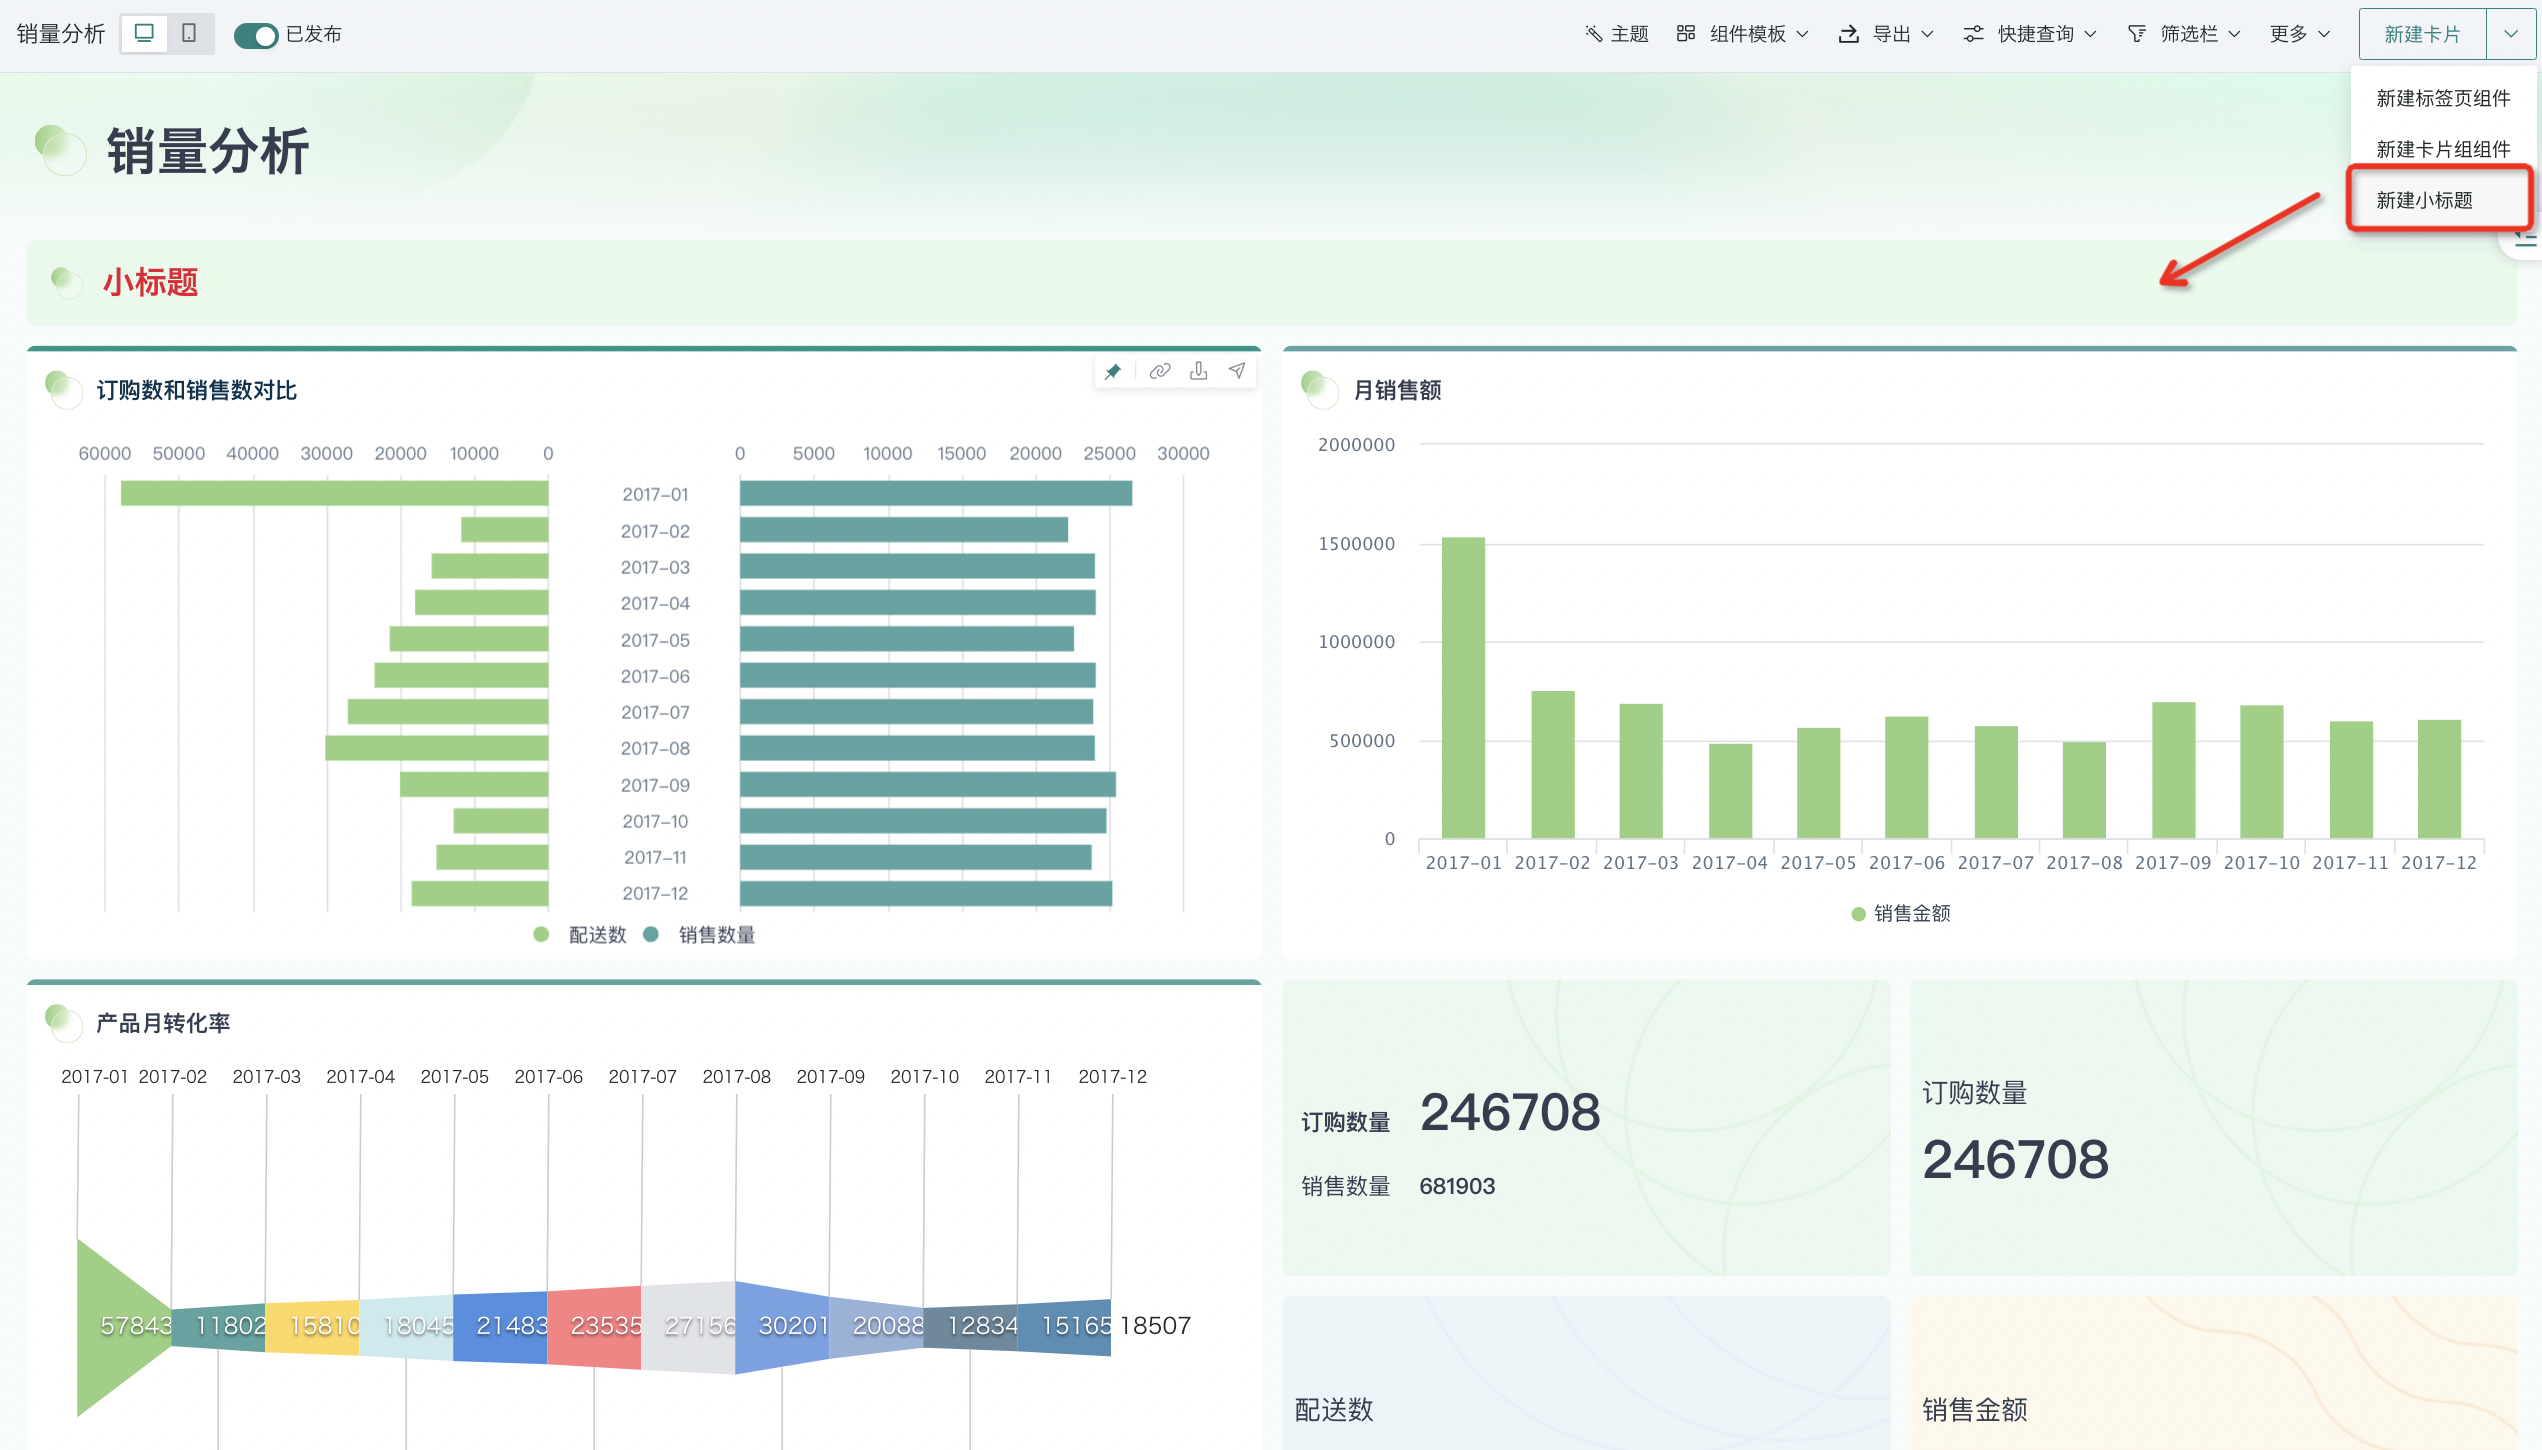
Task: Click the 2017-09 bar in 月销售额 chart
Action: coord(2173,769)
